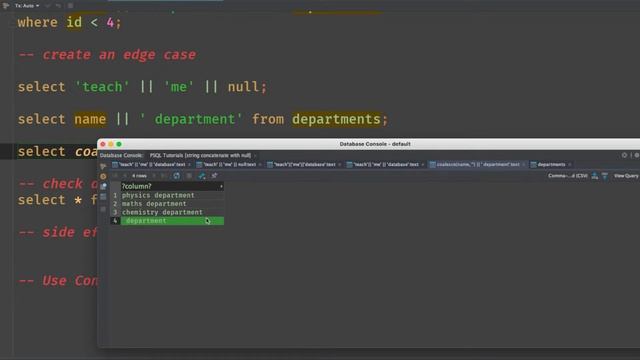Go to previous page arrow beside 4 rows
The width and height of the screenshot is (640, 360).
pyautogui.click(x=125, y=176)
